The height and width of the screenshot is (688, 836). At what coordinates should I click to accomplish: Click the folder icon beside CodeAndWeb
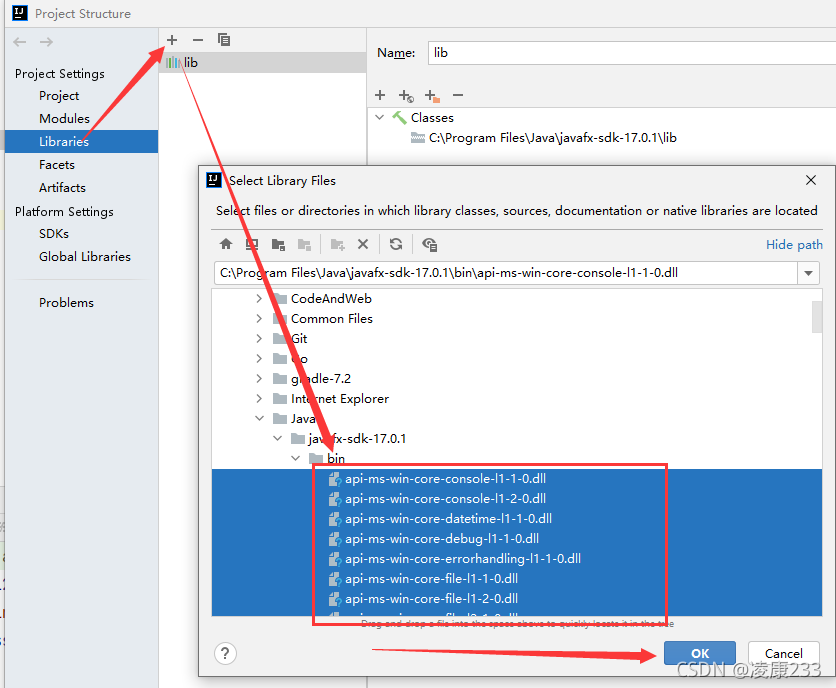(x=280, y=299)
